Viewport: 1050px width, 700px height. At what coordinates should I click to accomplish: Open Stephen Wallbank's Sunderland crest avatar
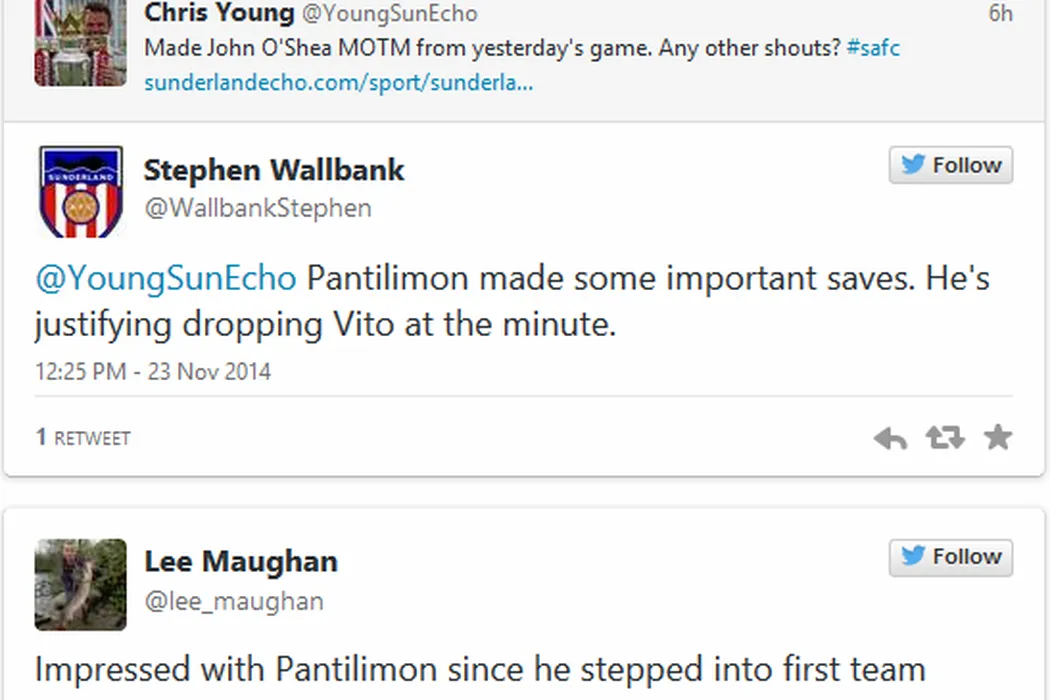(81, 192)
